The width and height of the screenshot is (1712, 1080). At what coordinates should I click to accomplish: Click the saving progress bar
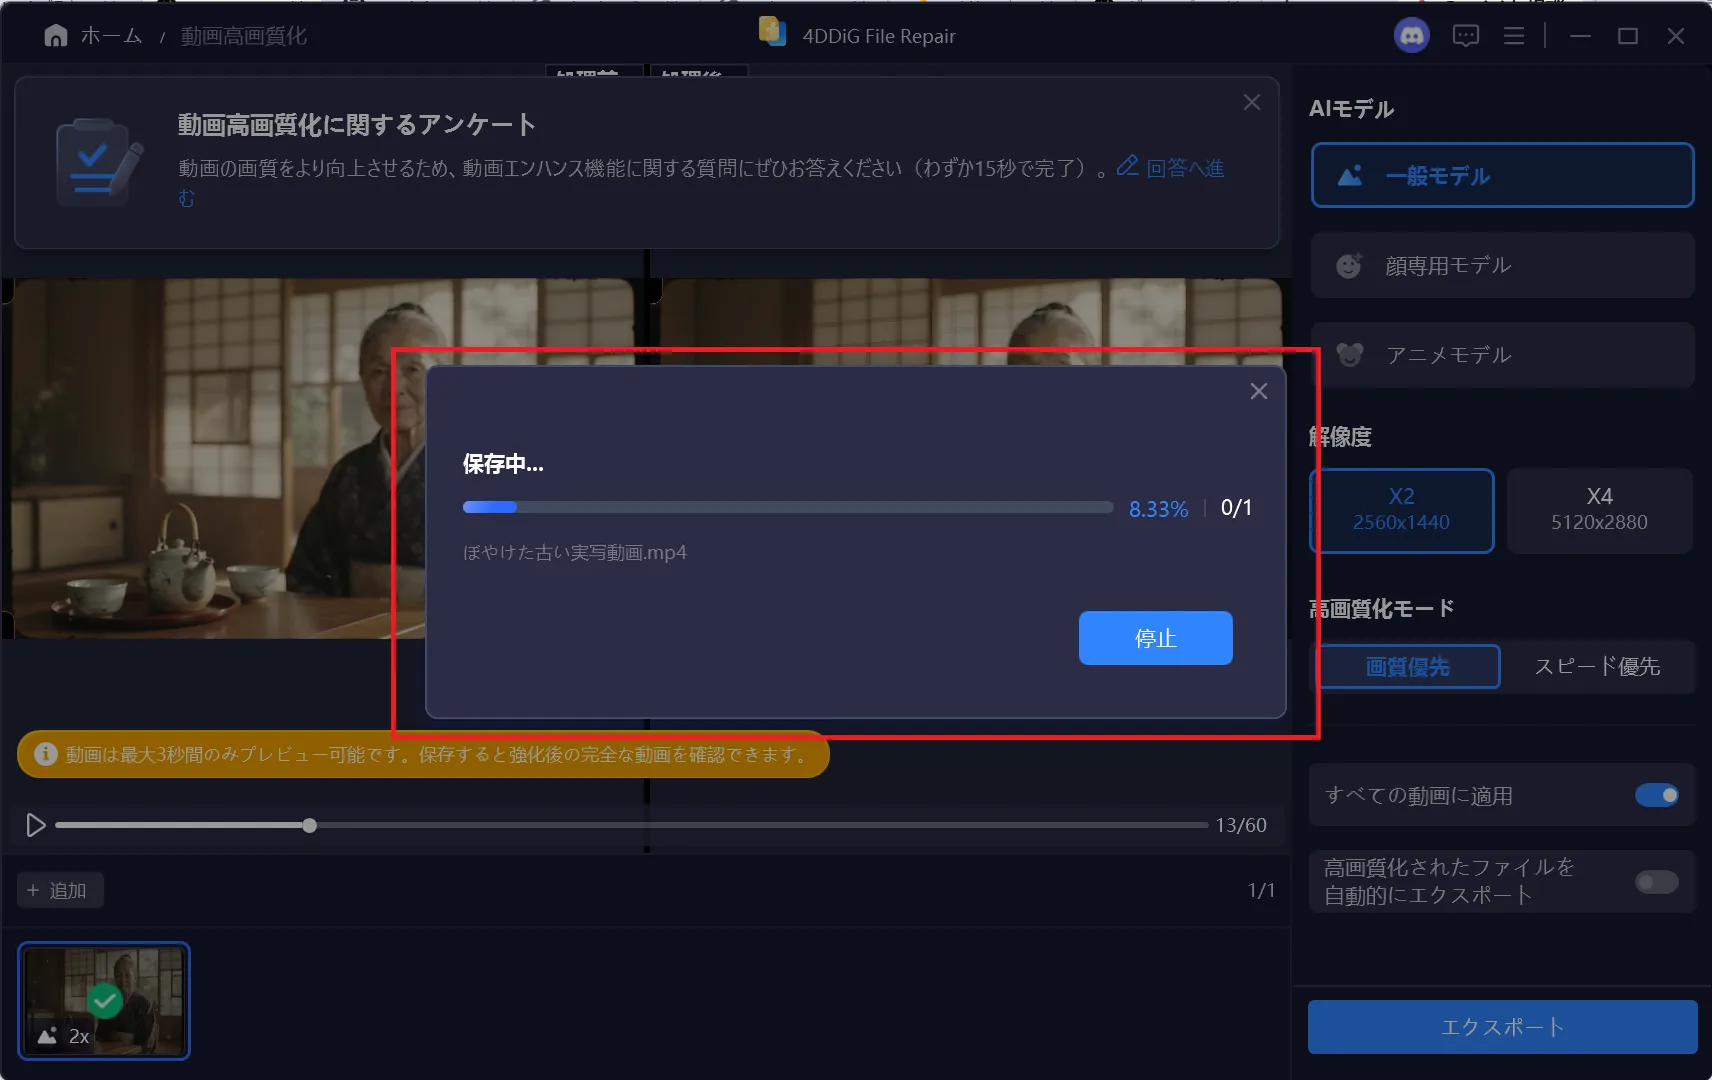tap(788, 507)
